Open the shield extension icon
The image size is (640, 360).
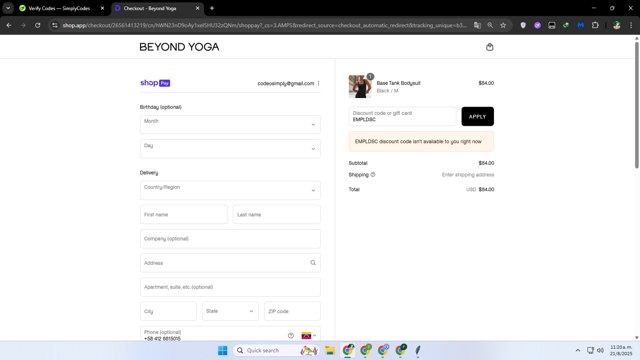(x=523, y=25)
